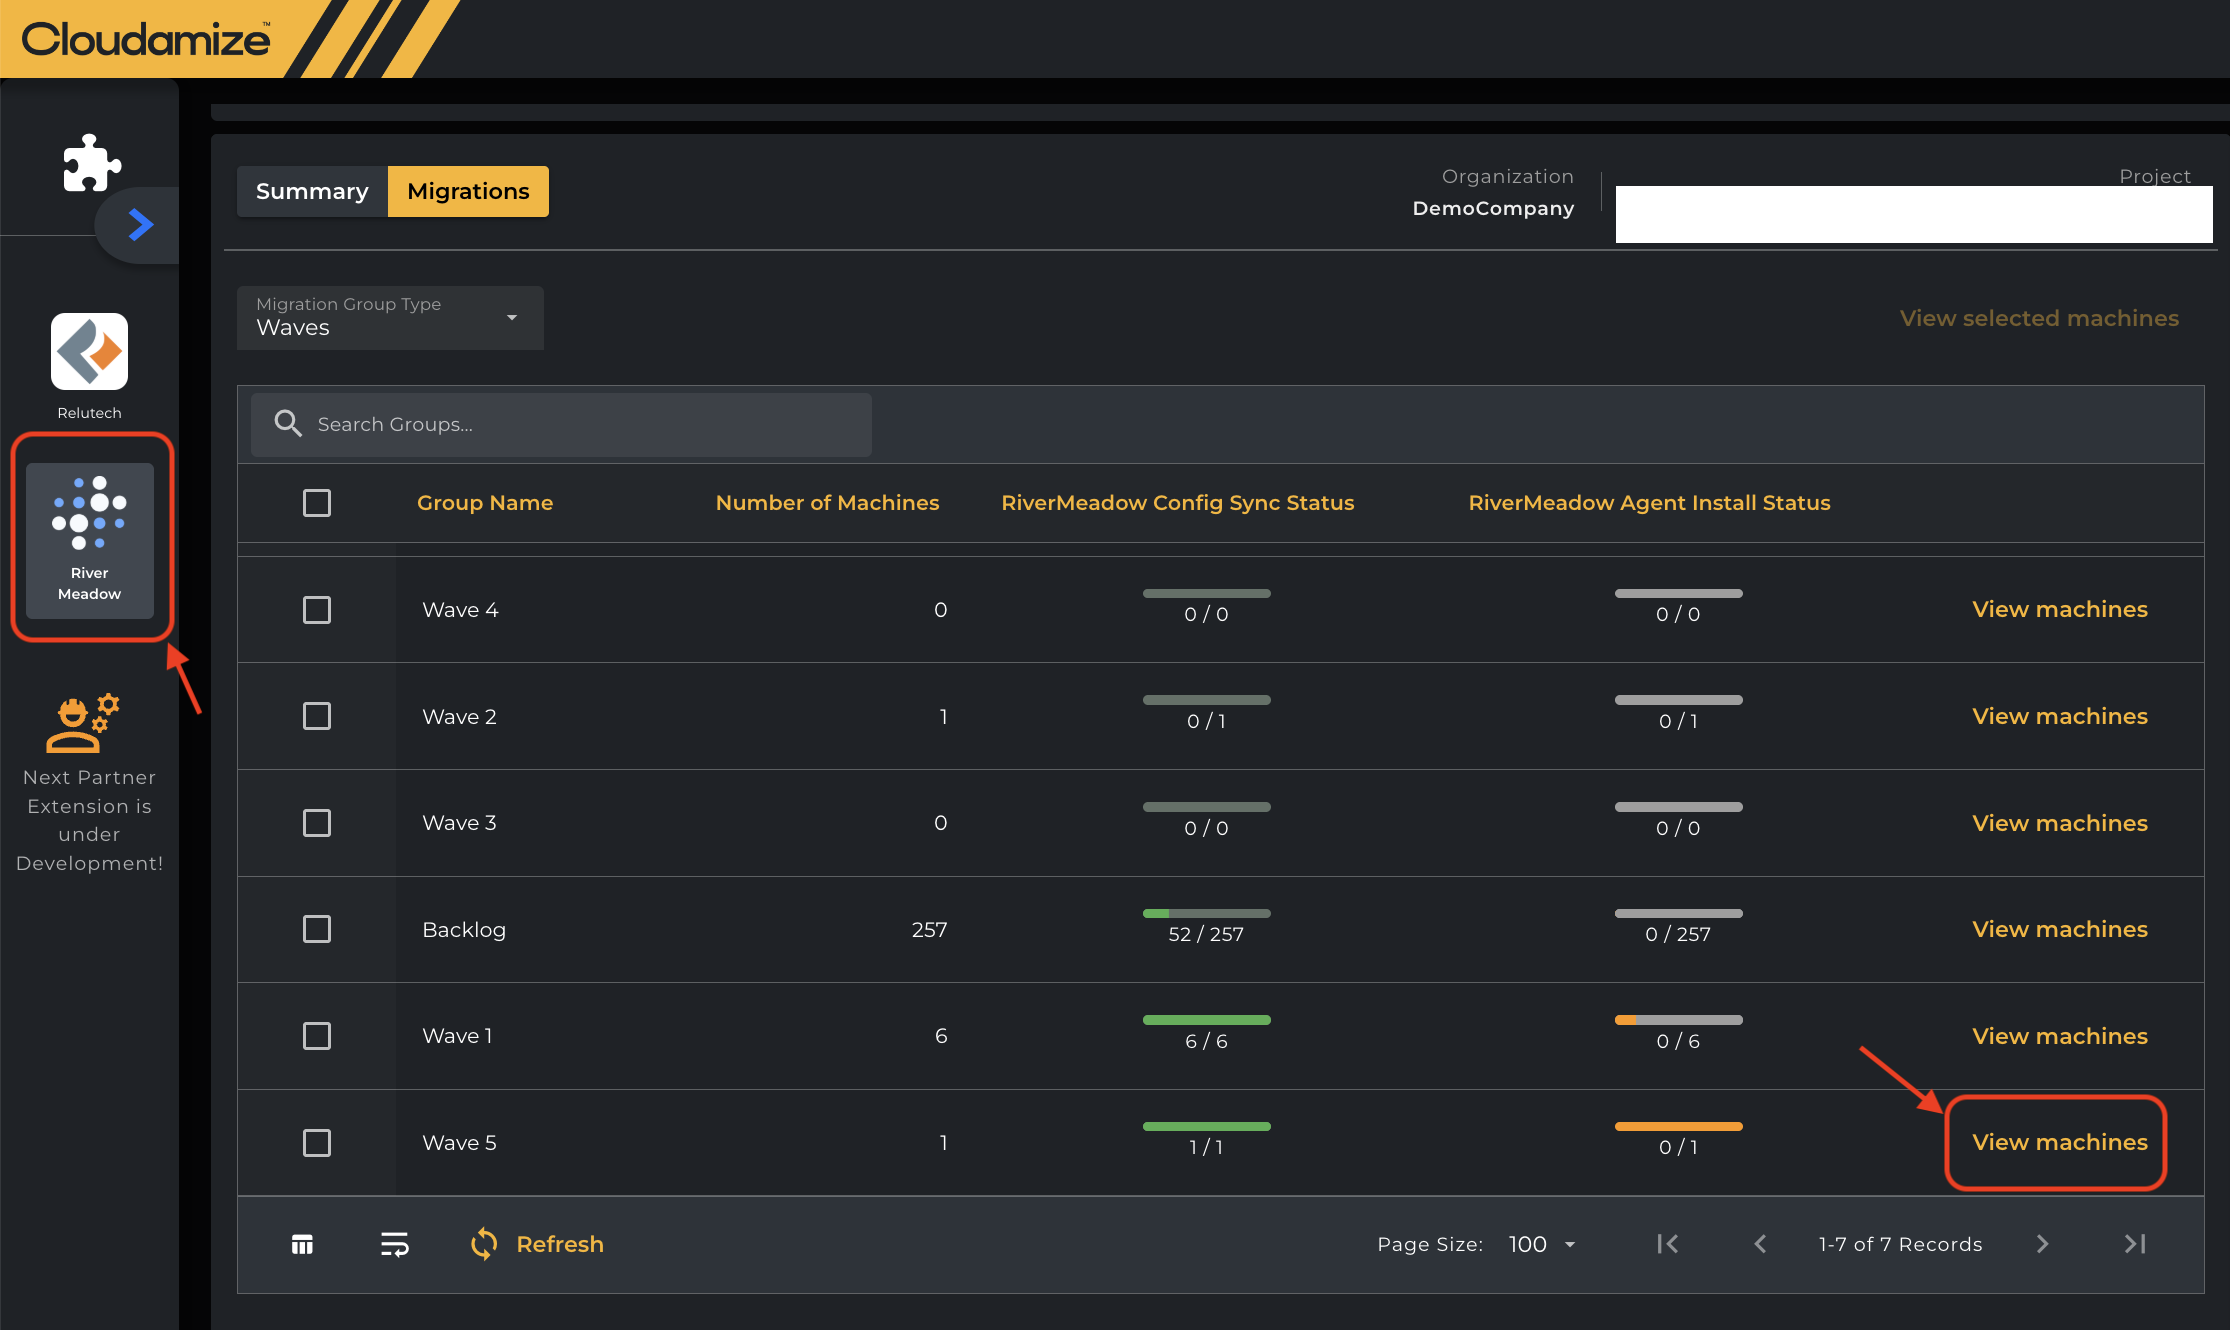Click the Cloudamize logo

click(146, 39)
